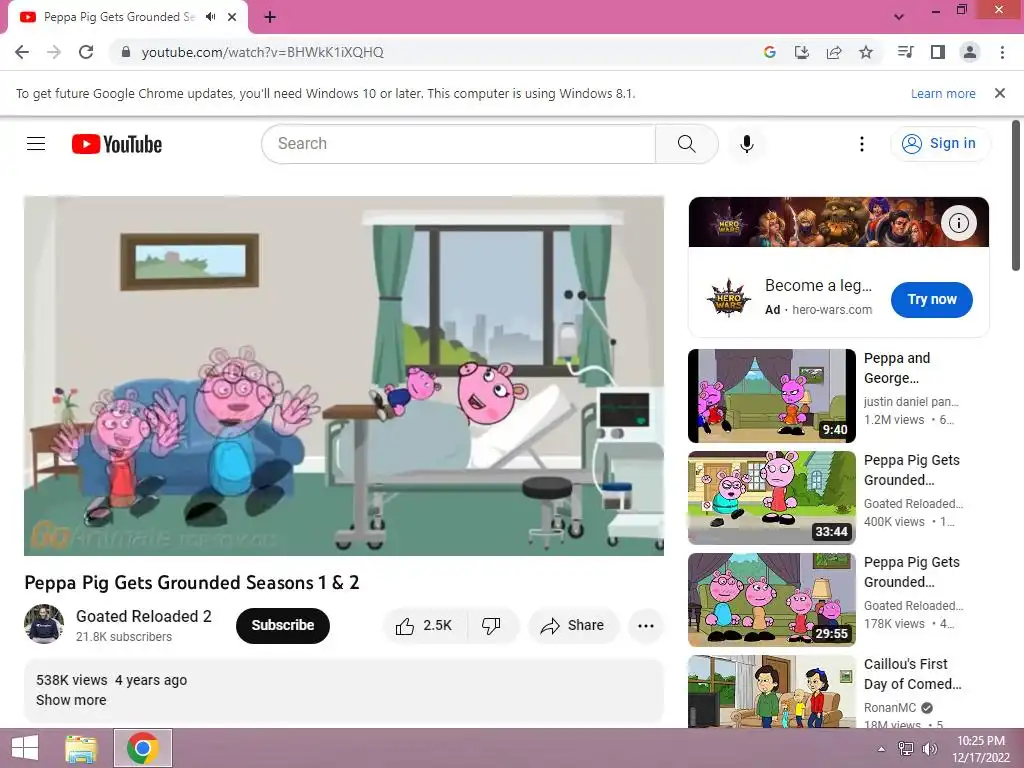Expand the tab search chevron in title bar
This screenshot has height=768, width=1024.
point(899,17)
